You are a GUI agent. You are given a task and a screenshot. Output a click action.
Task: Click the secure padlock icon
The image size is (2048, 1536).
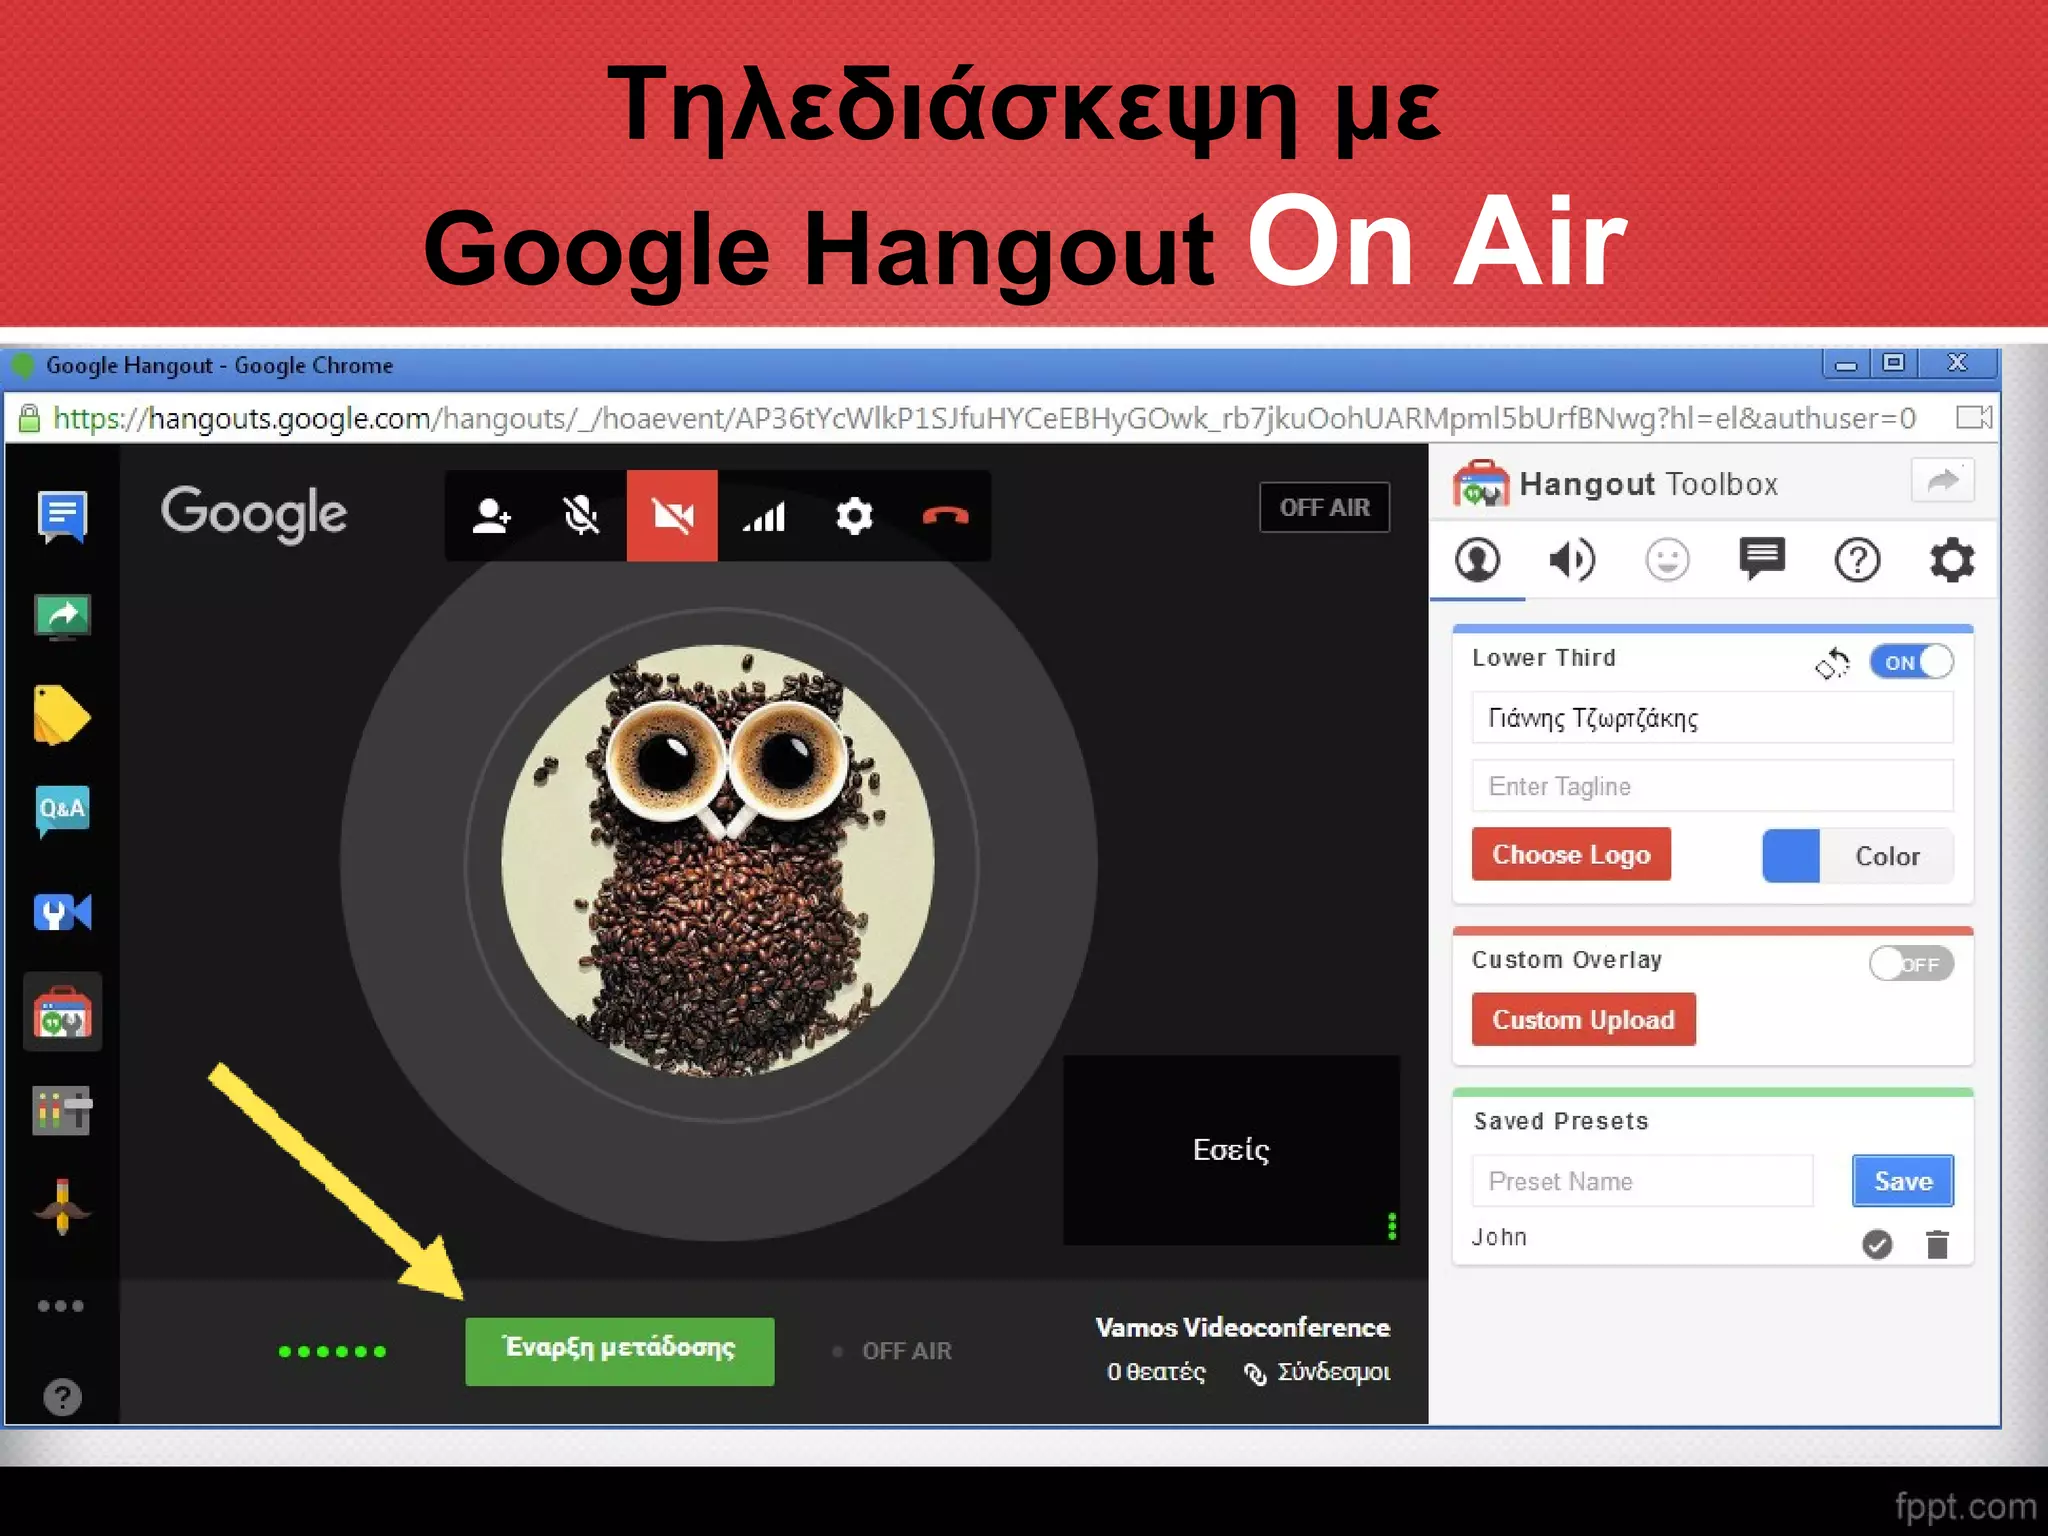click(29, 418)
